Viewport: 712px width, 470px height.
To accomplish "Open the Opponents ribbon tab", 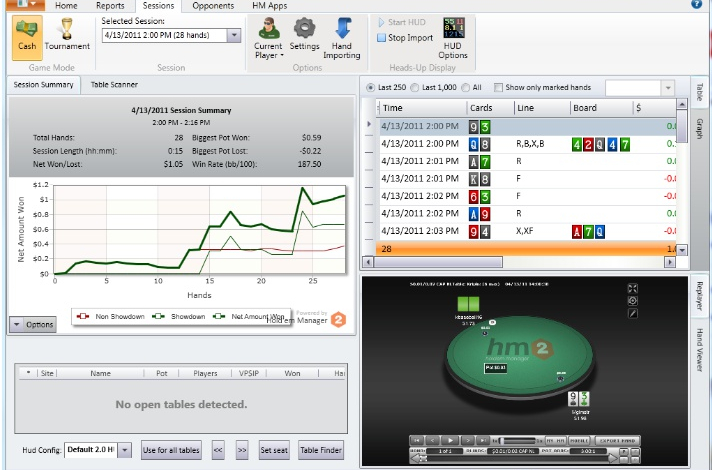I will [x=213, y=5].
